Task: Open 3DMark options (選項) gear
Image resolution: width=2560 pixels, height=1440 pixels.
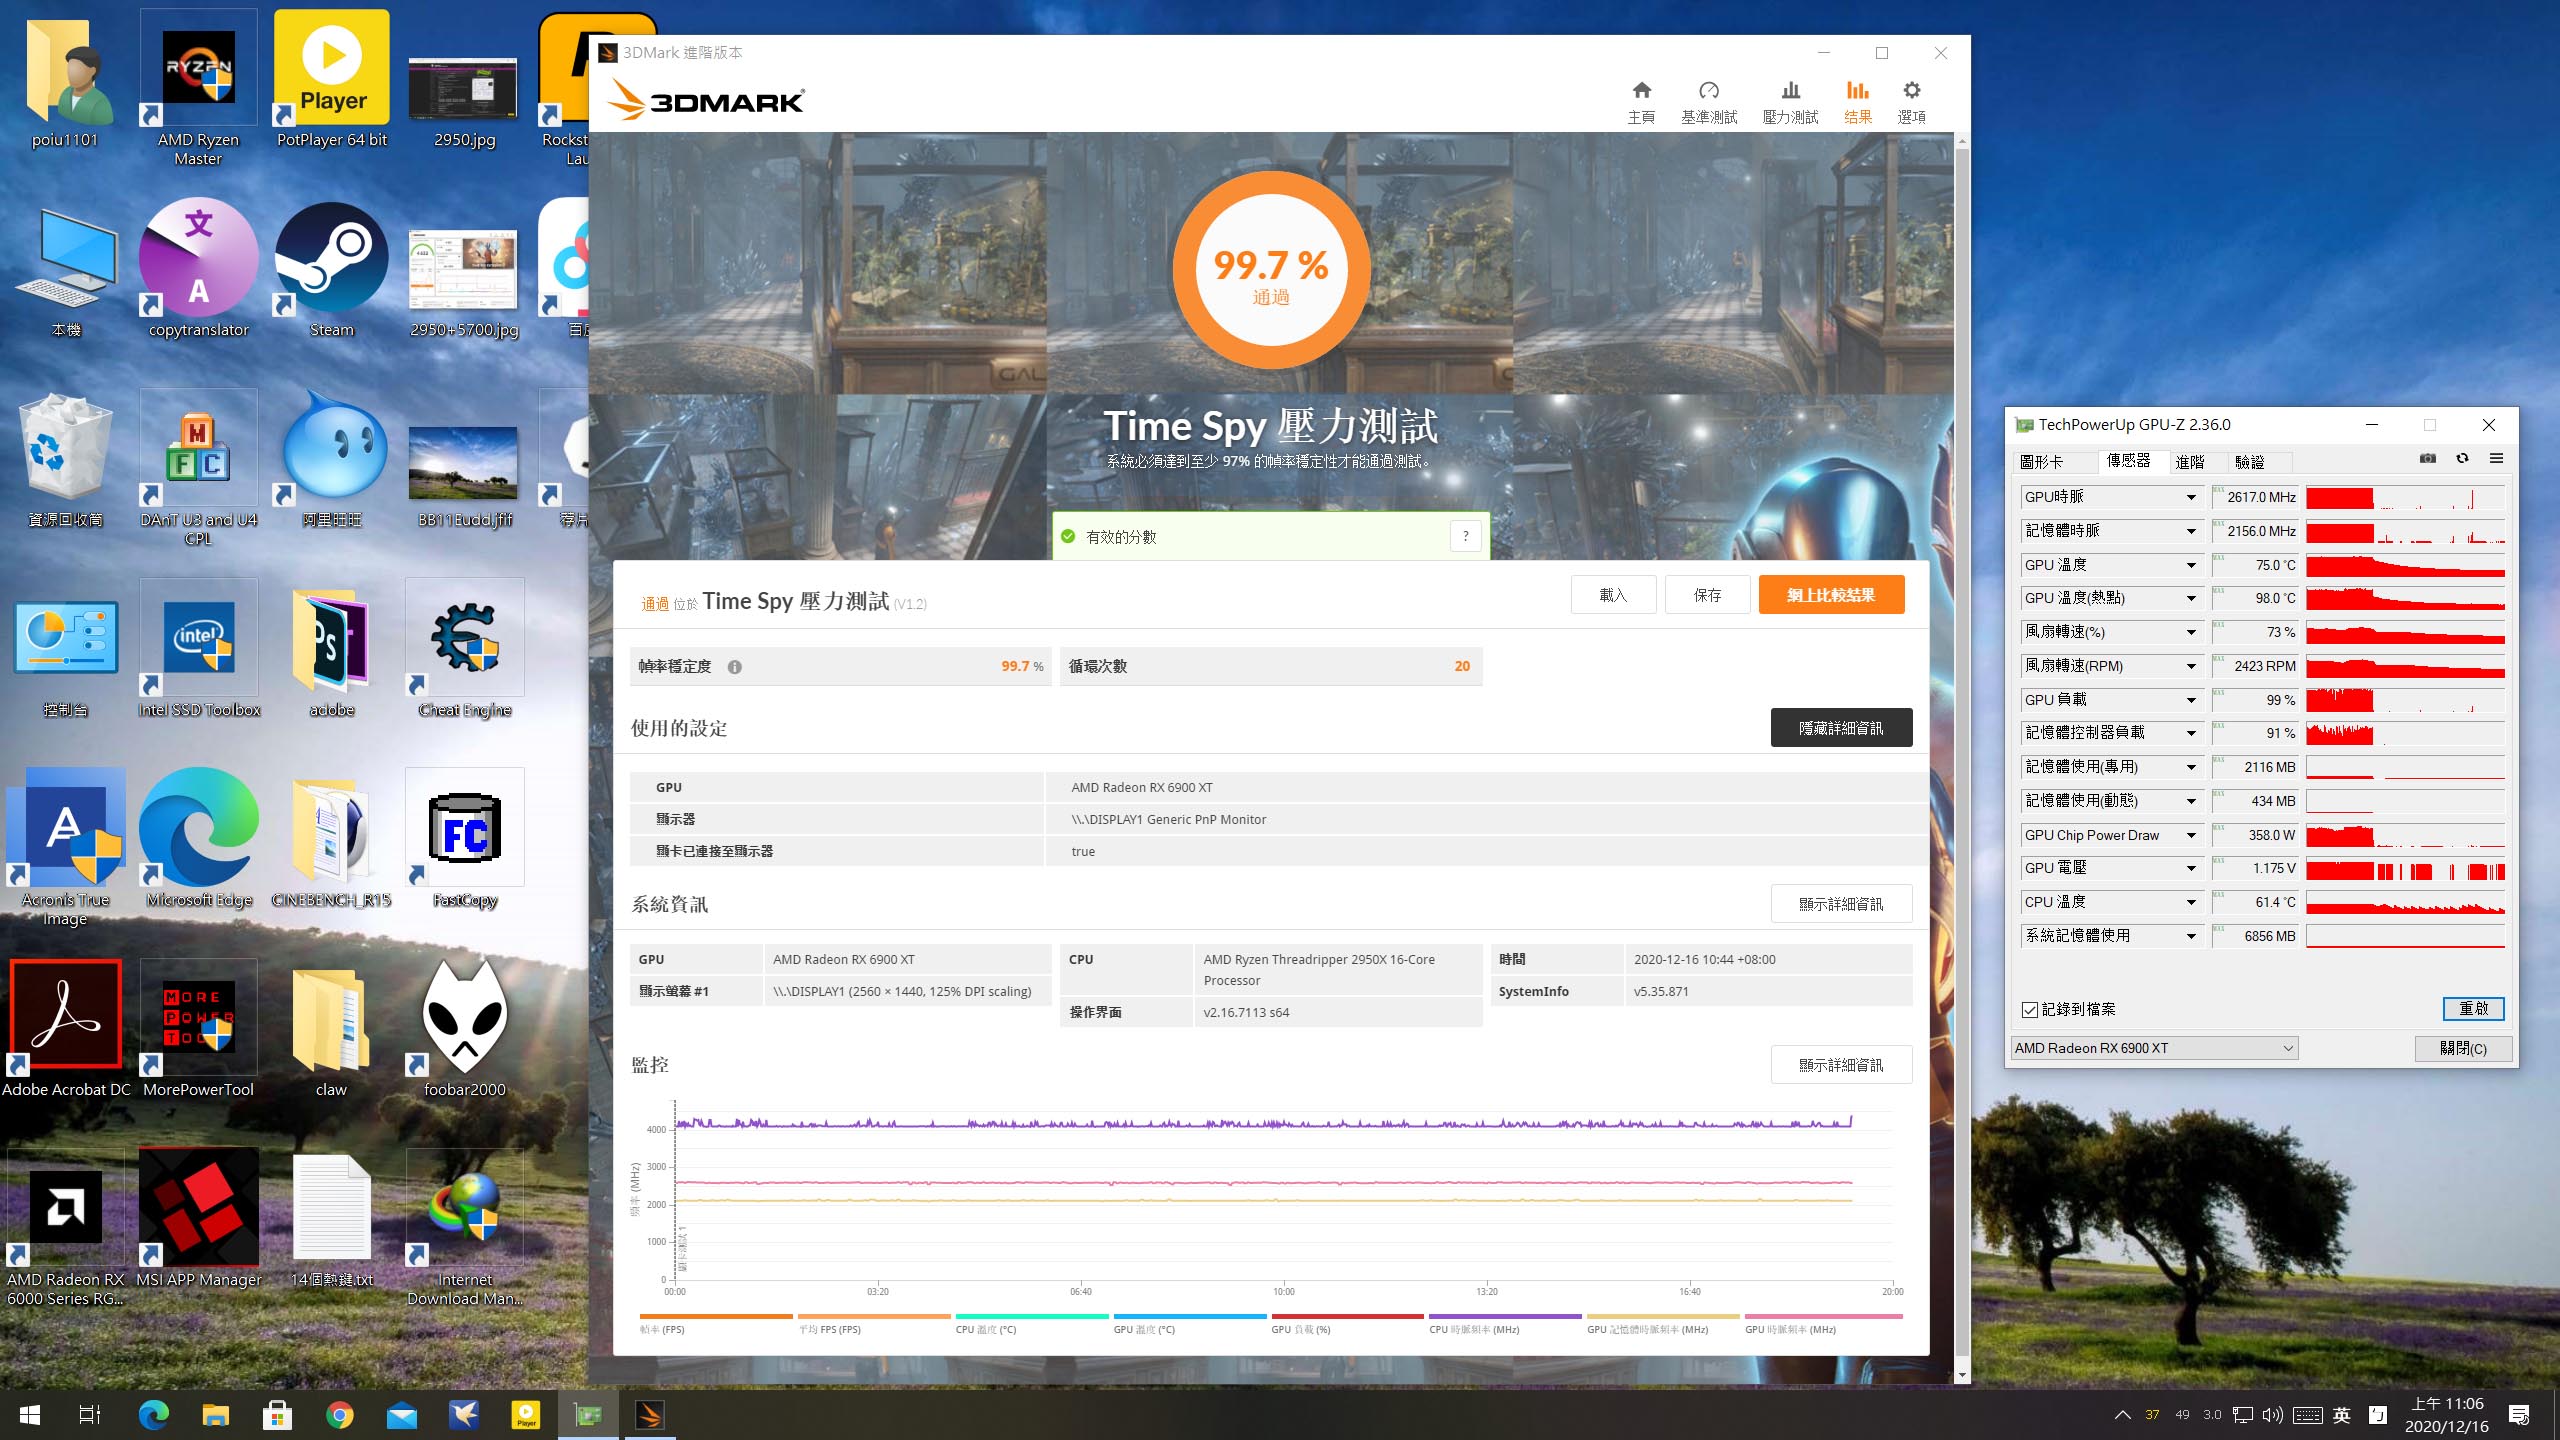Action: point(1911,103)
